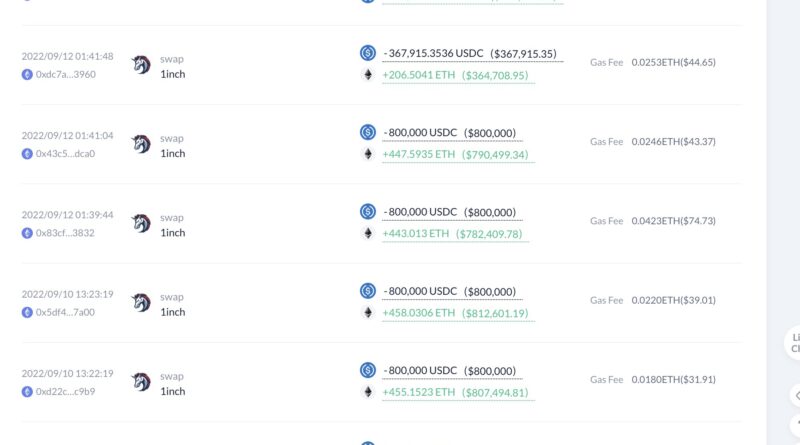Click the ETH icon beside +455.1523 ETH

[367, 392]
